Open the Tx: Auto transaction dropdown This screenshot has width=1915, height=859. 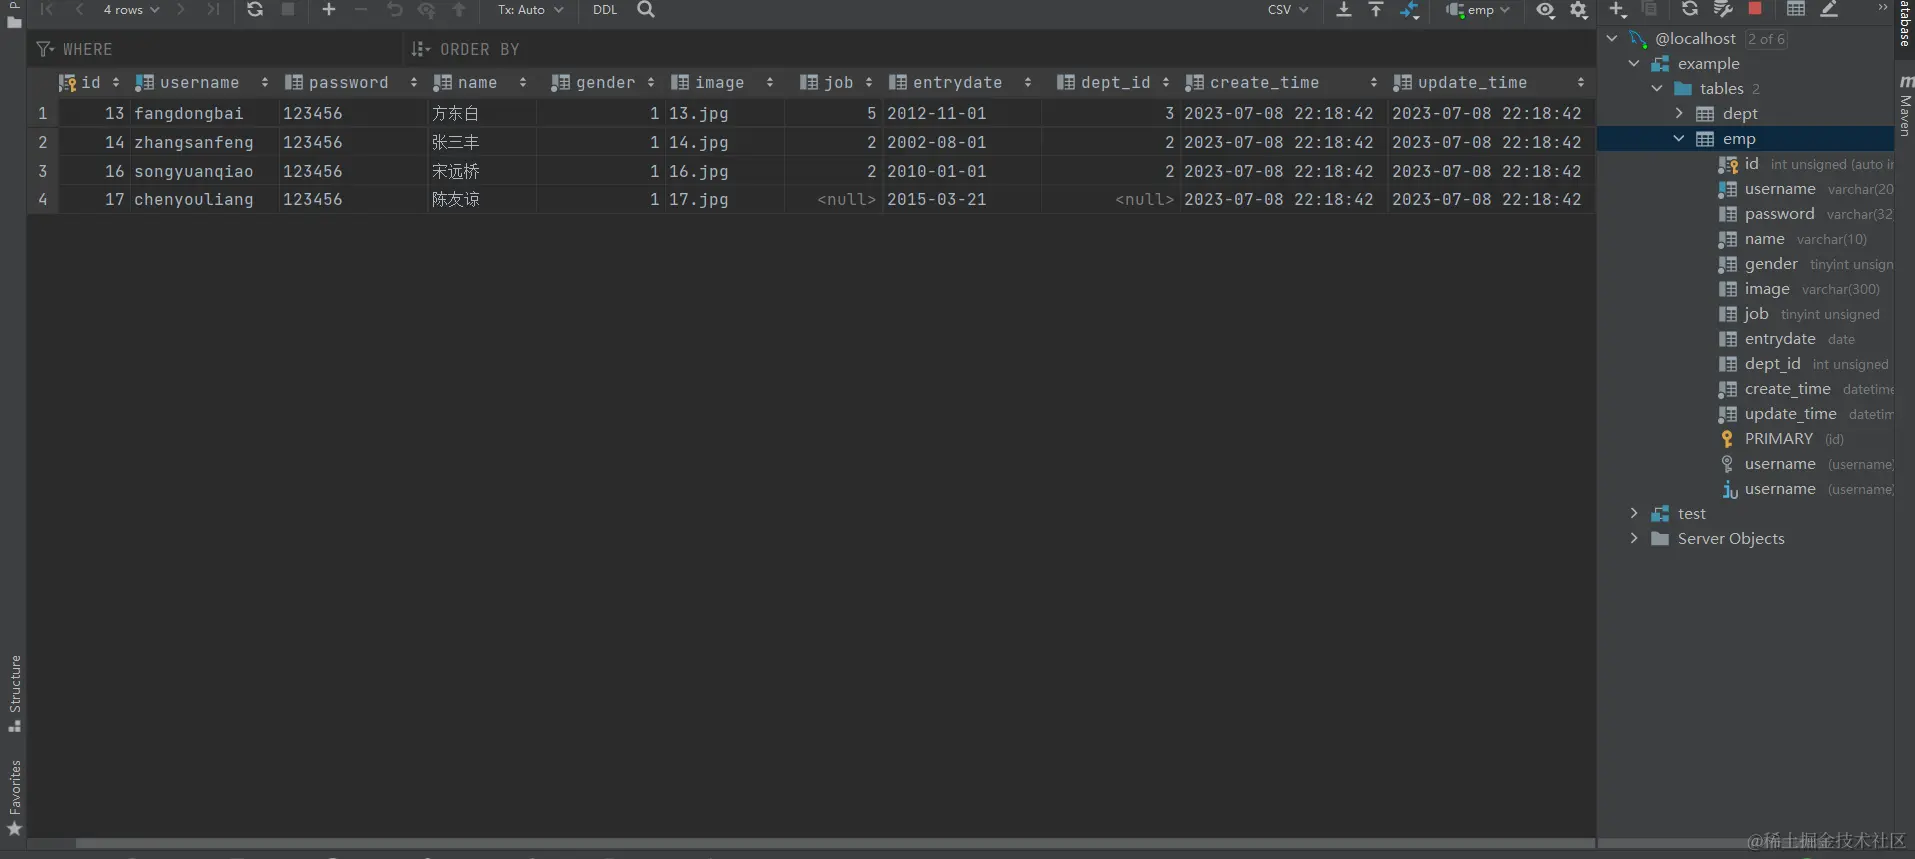coord(531,10)
